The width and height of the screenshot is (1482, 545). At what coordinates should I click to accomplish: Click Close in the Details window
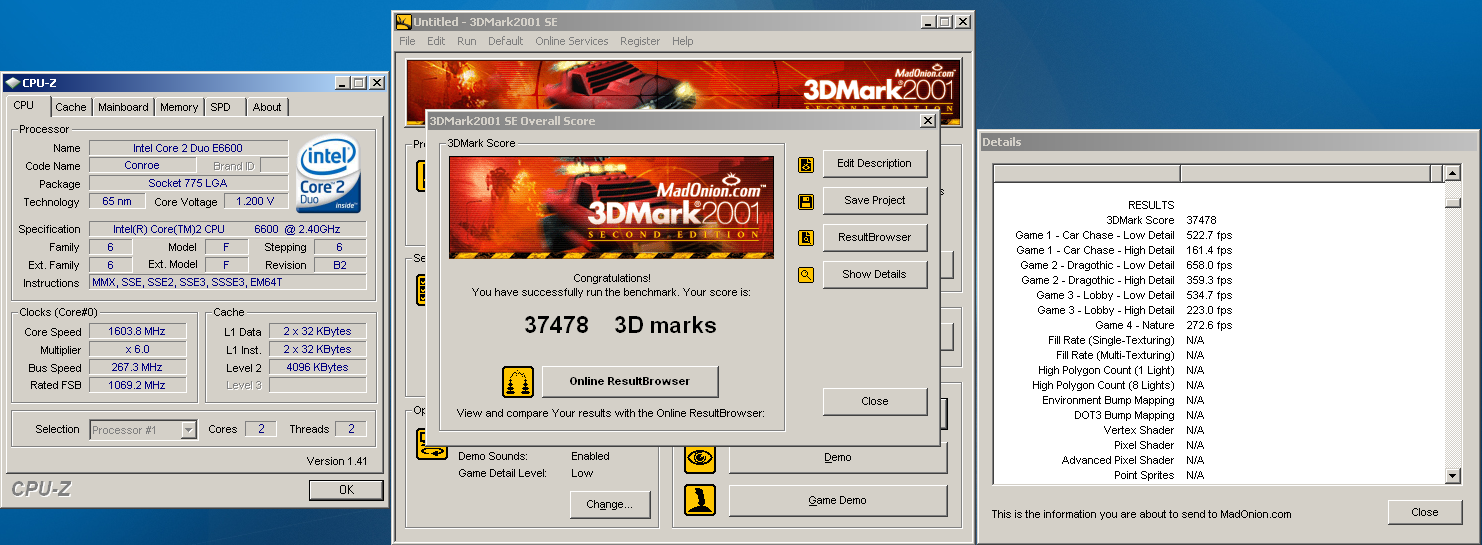pyautogui.click(x=1425, y=513)
